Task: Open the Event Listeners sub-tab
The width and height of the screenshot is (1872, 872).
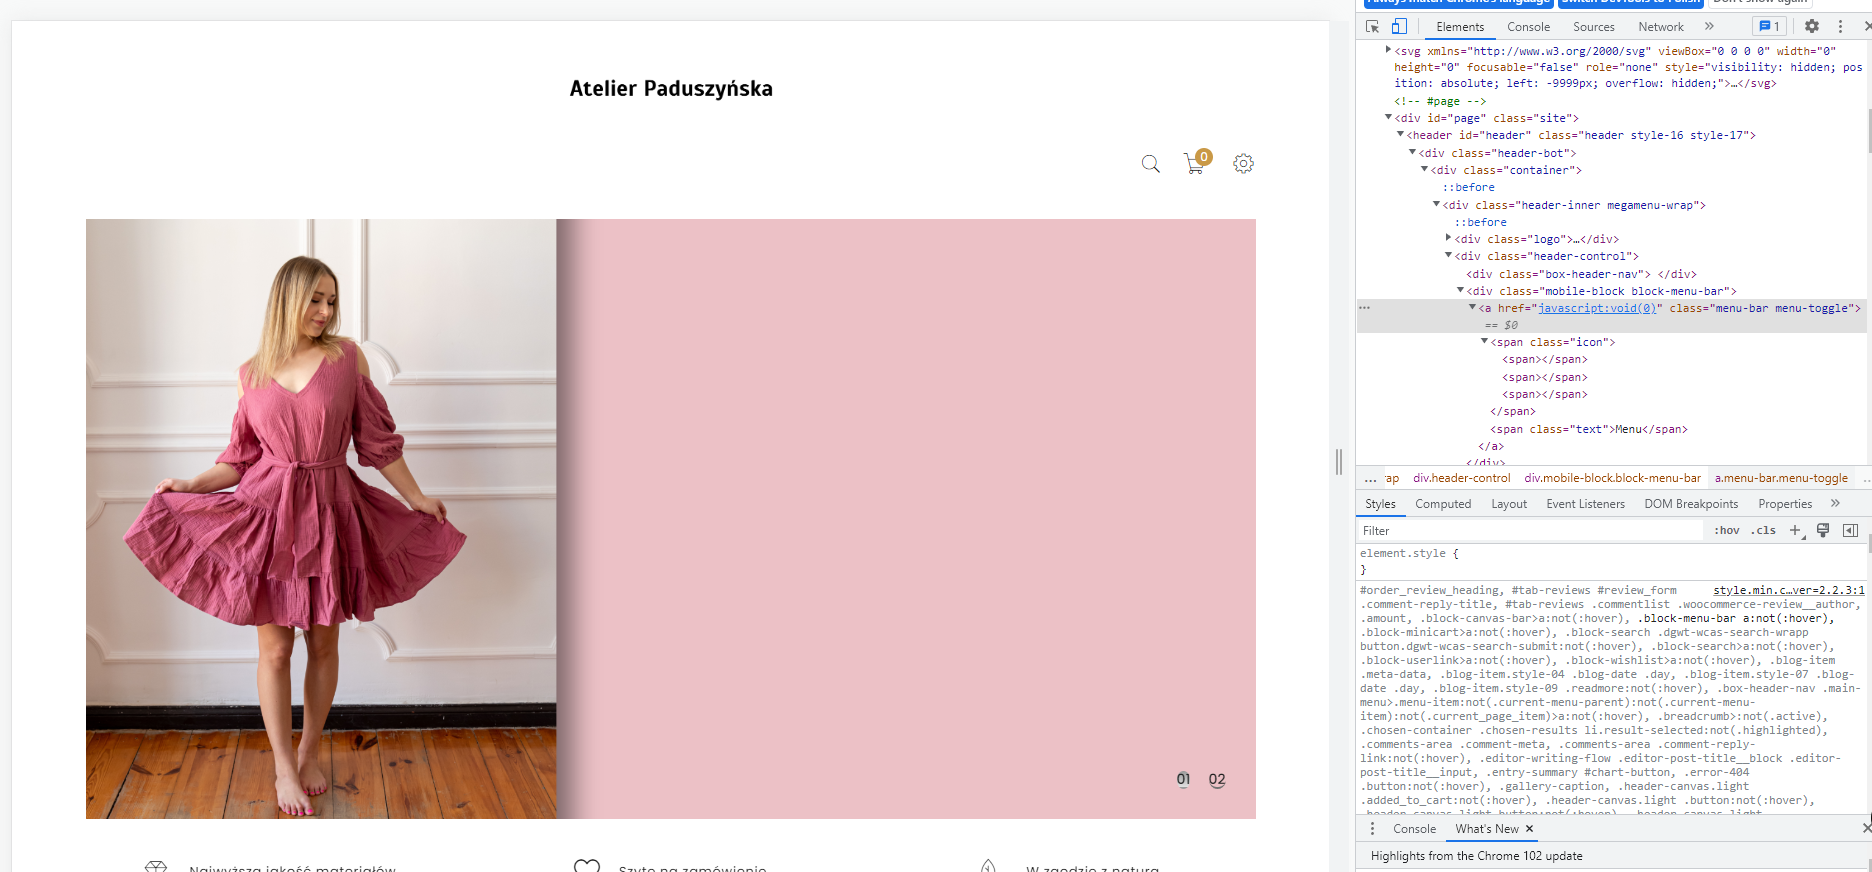Action: [x=1585, y=504]
